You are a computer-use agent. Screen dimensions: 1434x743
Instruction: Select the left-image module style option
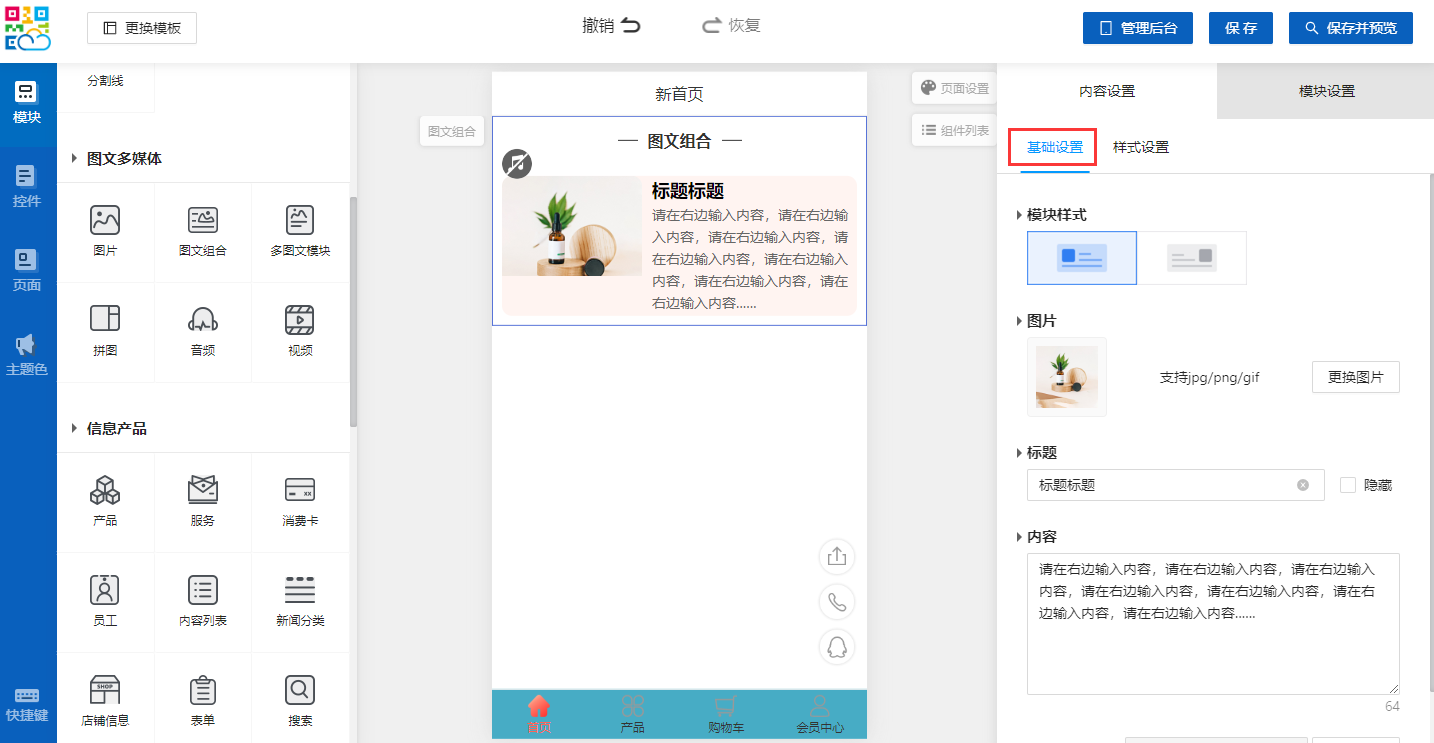click(1082, 258)
